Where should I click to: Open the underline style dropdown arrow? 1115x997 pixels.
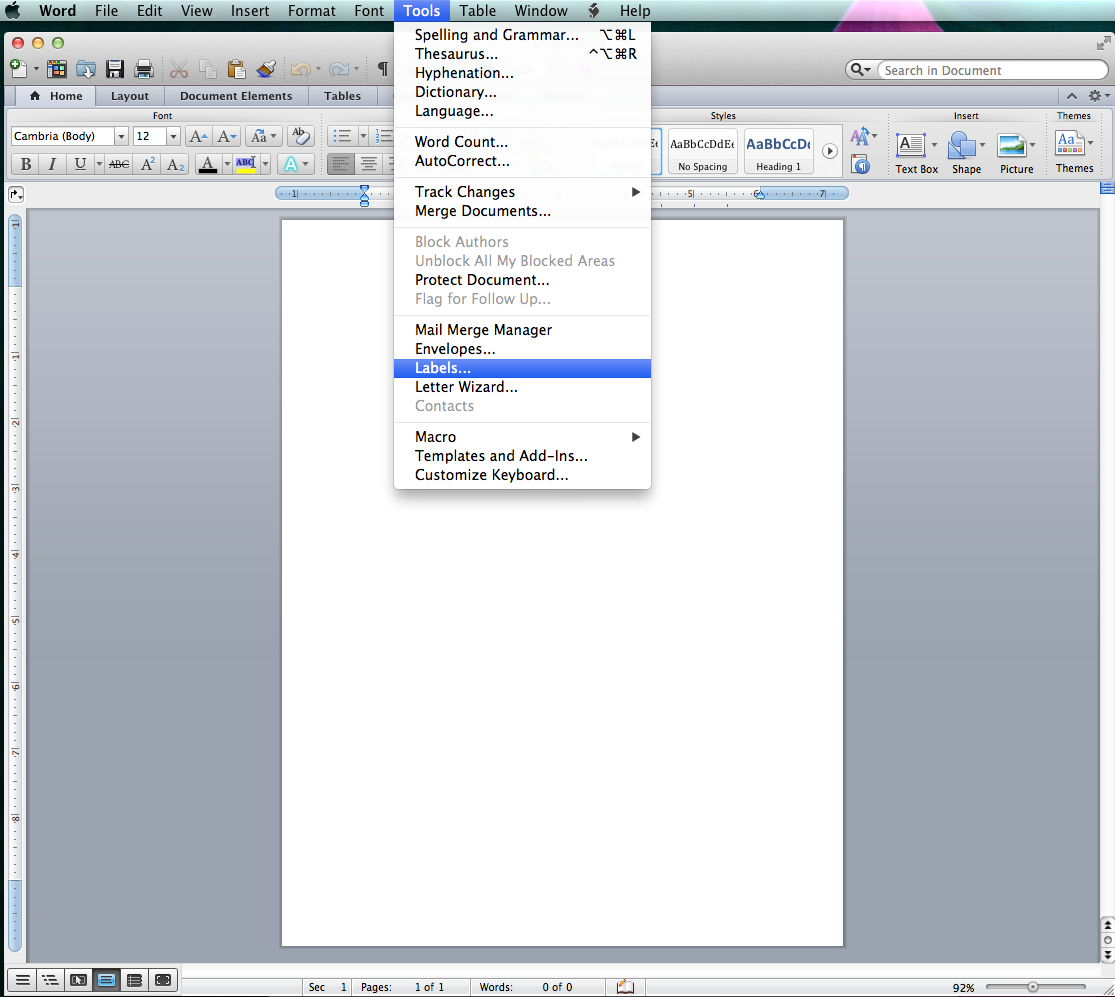(x=99, y=164)
